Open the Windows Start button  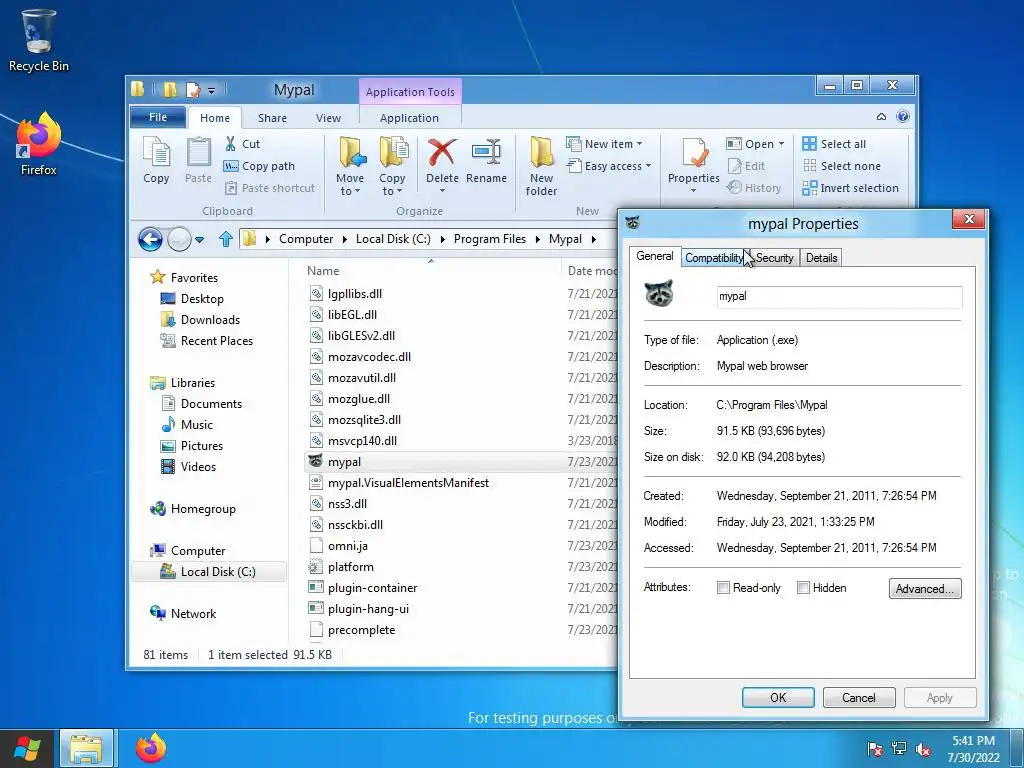pos(27,748)
